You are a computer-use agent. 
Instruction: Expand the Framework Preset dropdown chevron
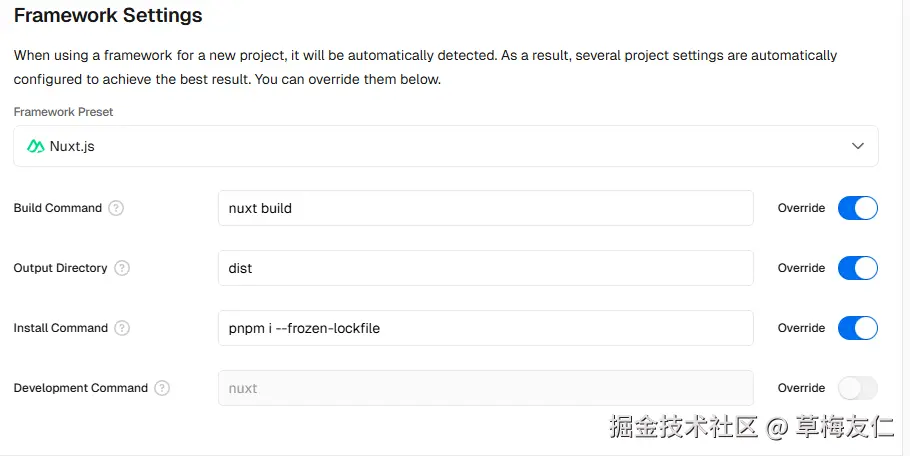(857, 146)
